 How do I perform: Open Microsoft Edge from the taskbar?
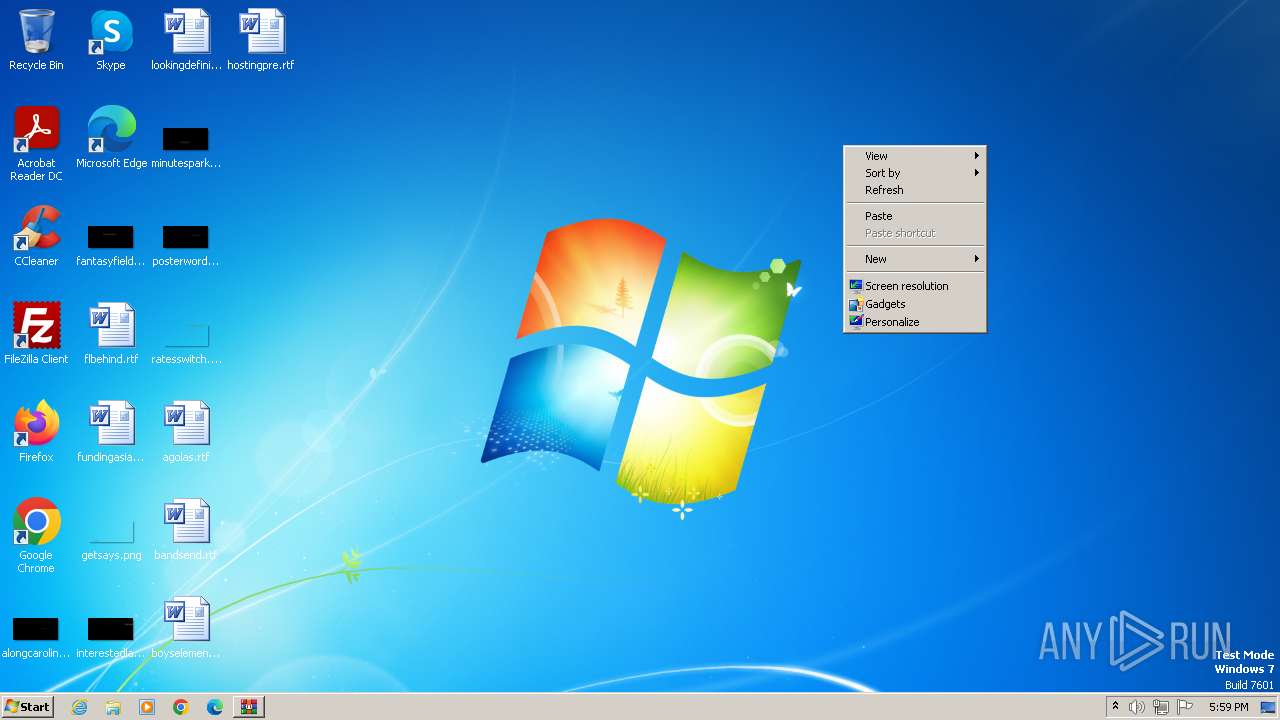tap(215, 707)
